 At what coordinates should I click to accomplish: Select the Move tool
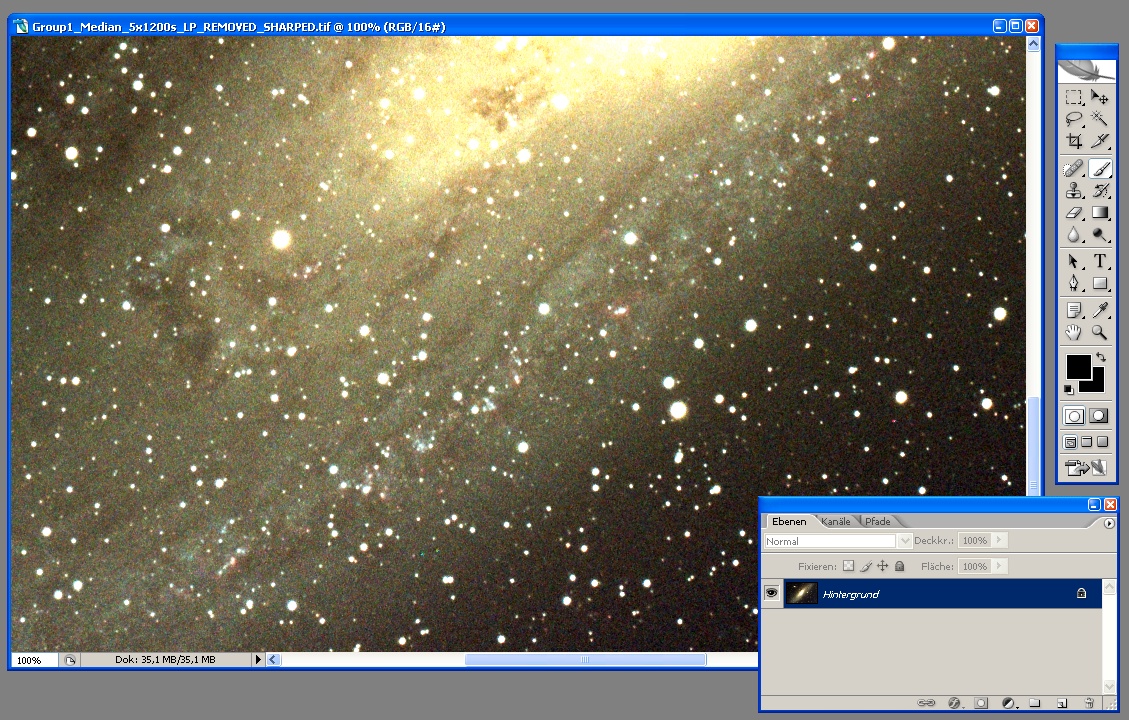pos(1099,97)
